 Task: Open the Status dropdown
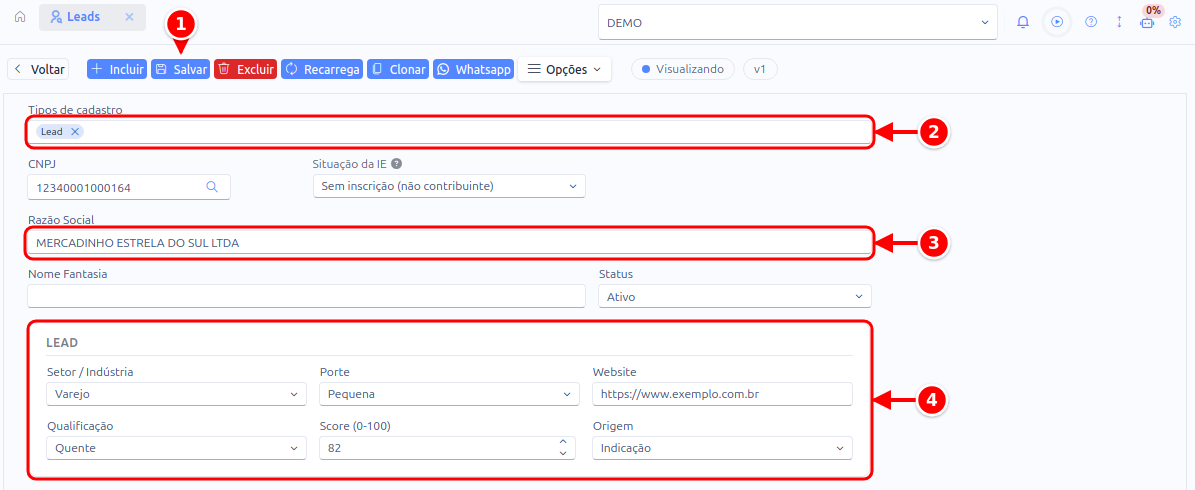click(x=735, y=296)
